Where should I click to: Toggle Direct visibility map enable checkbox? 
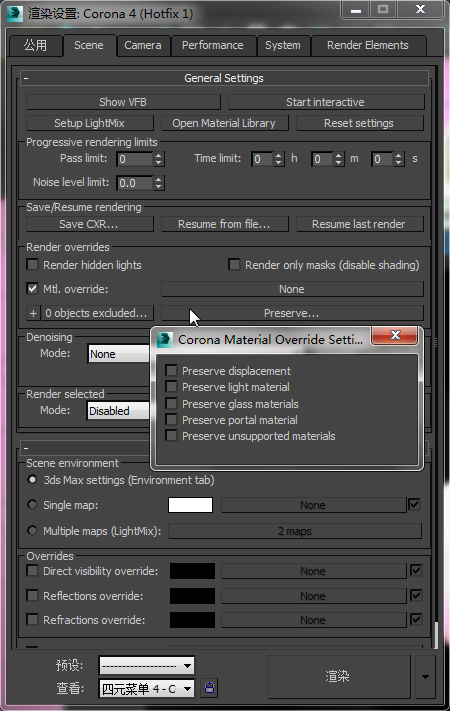click(416, 570)
